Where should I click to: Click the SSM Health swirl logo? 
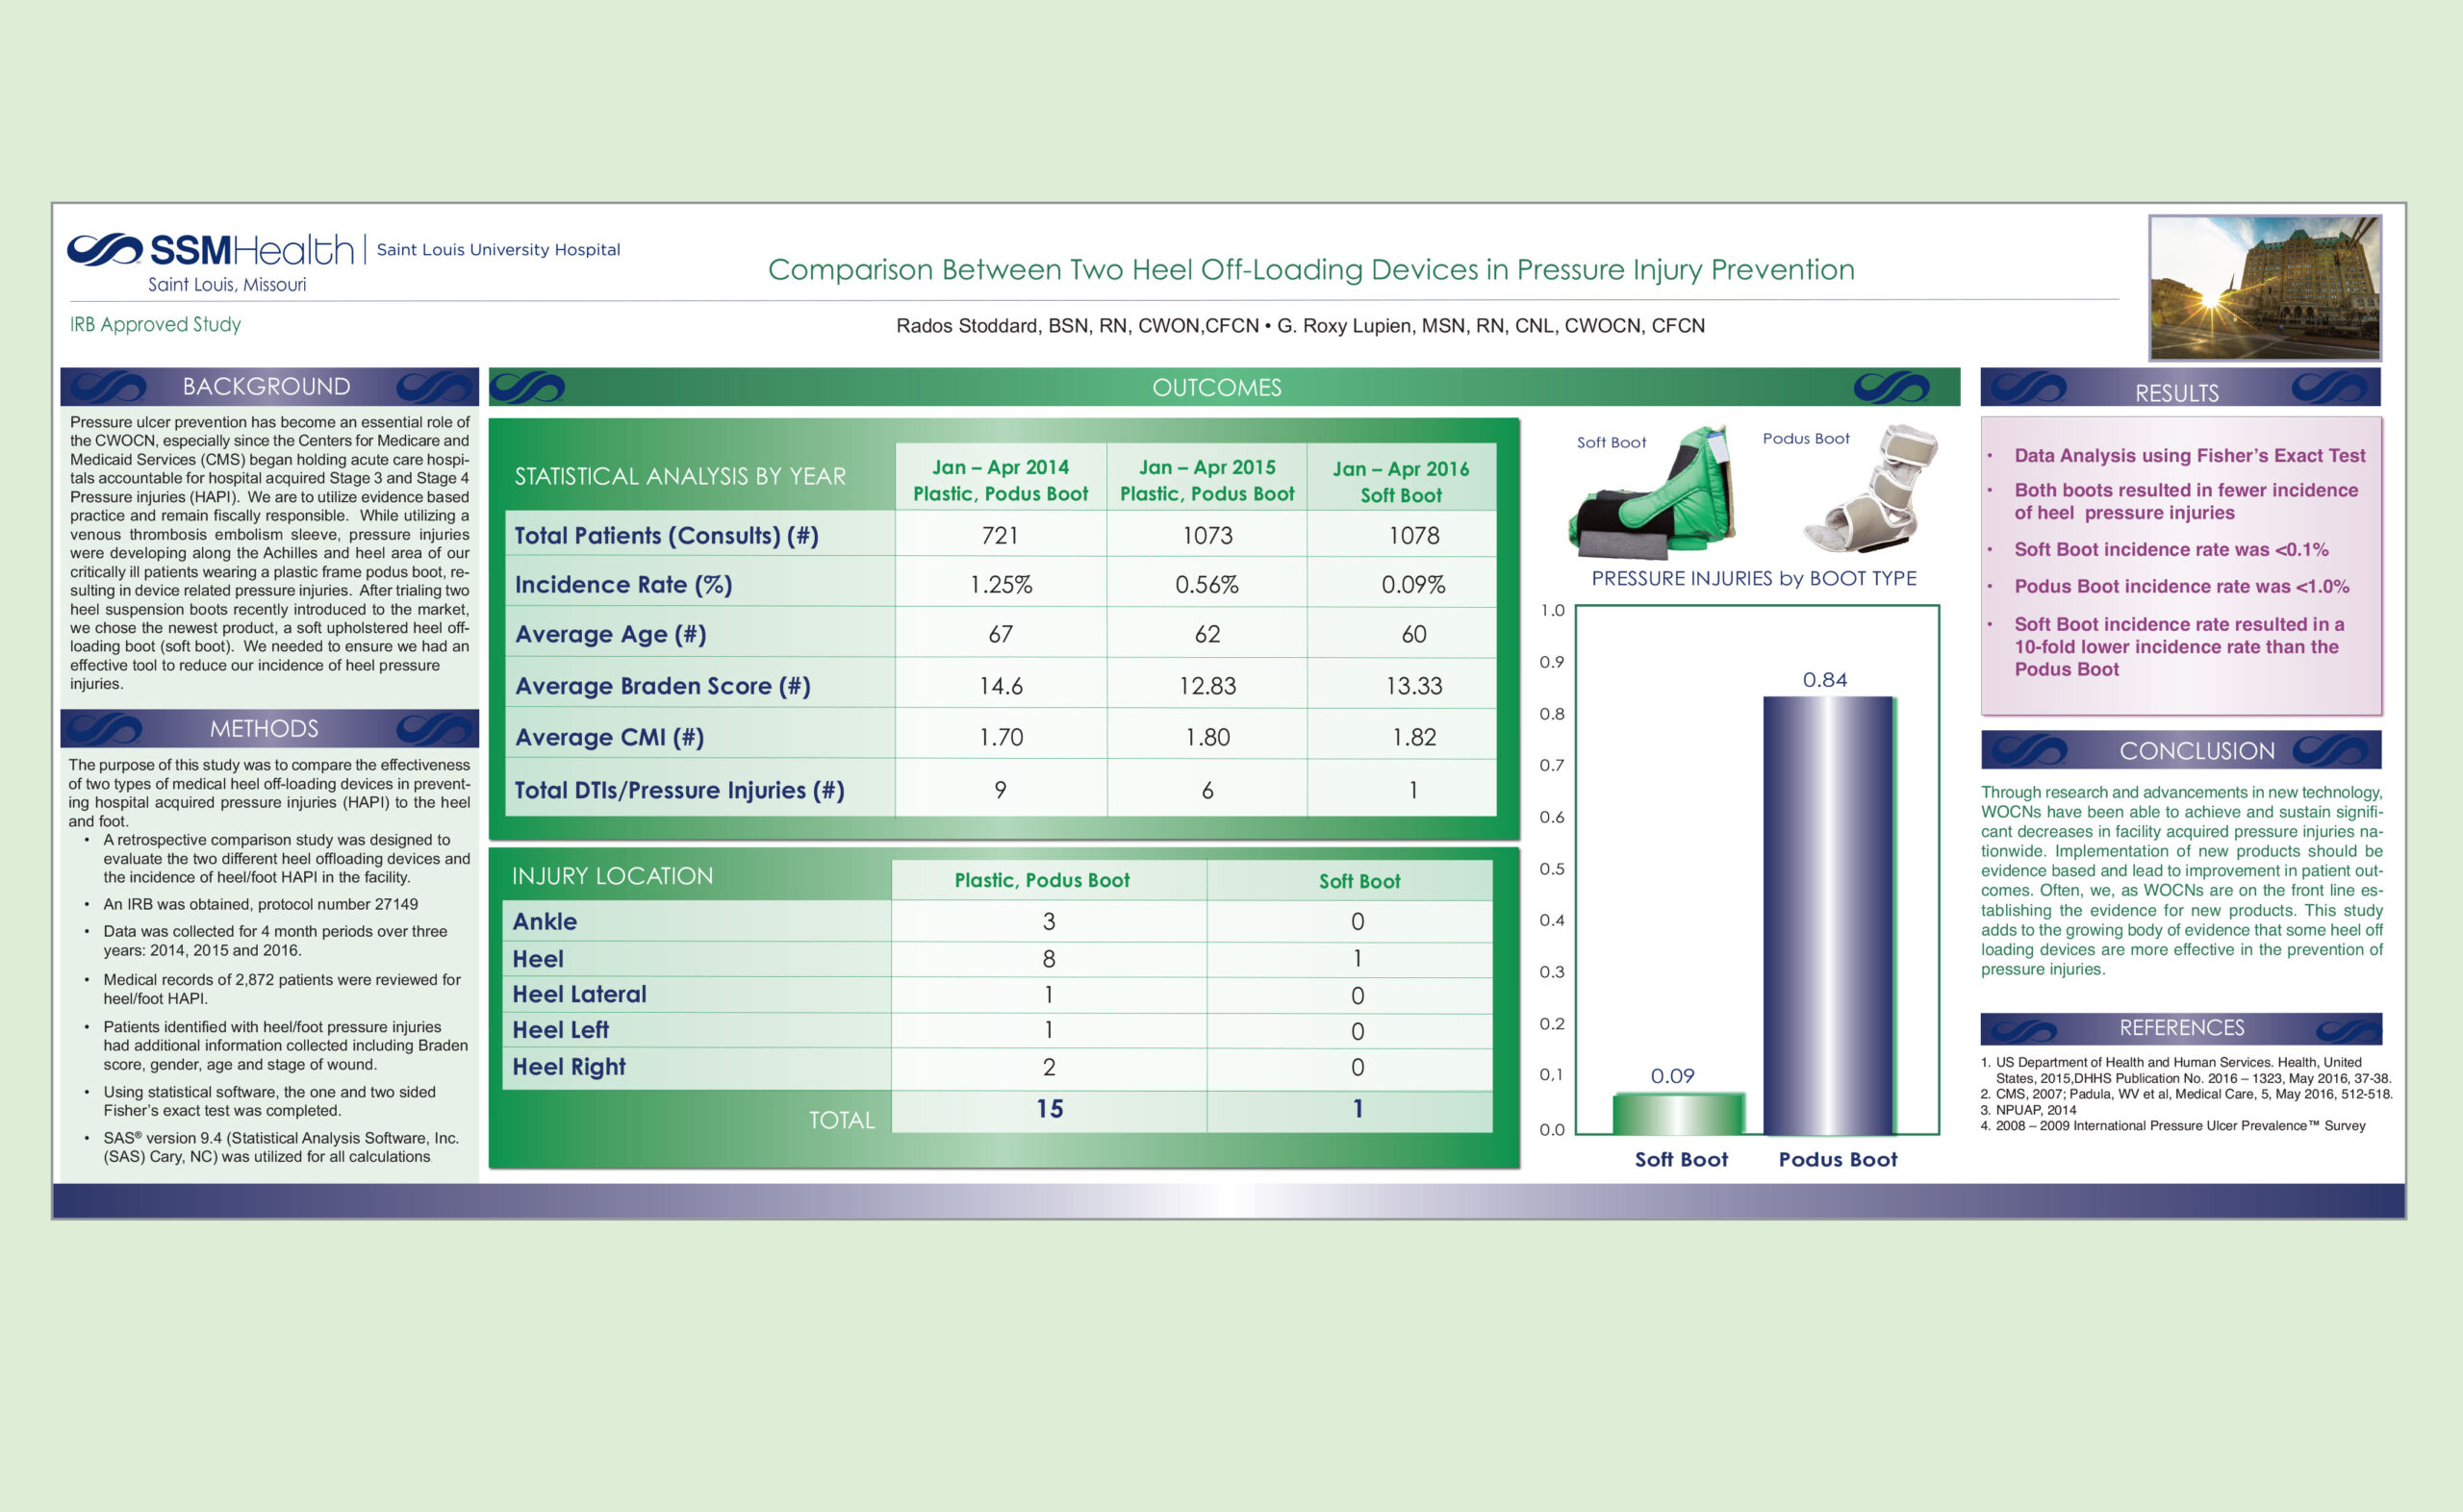coord(104,249)
